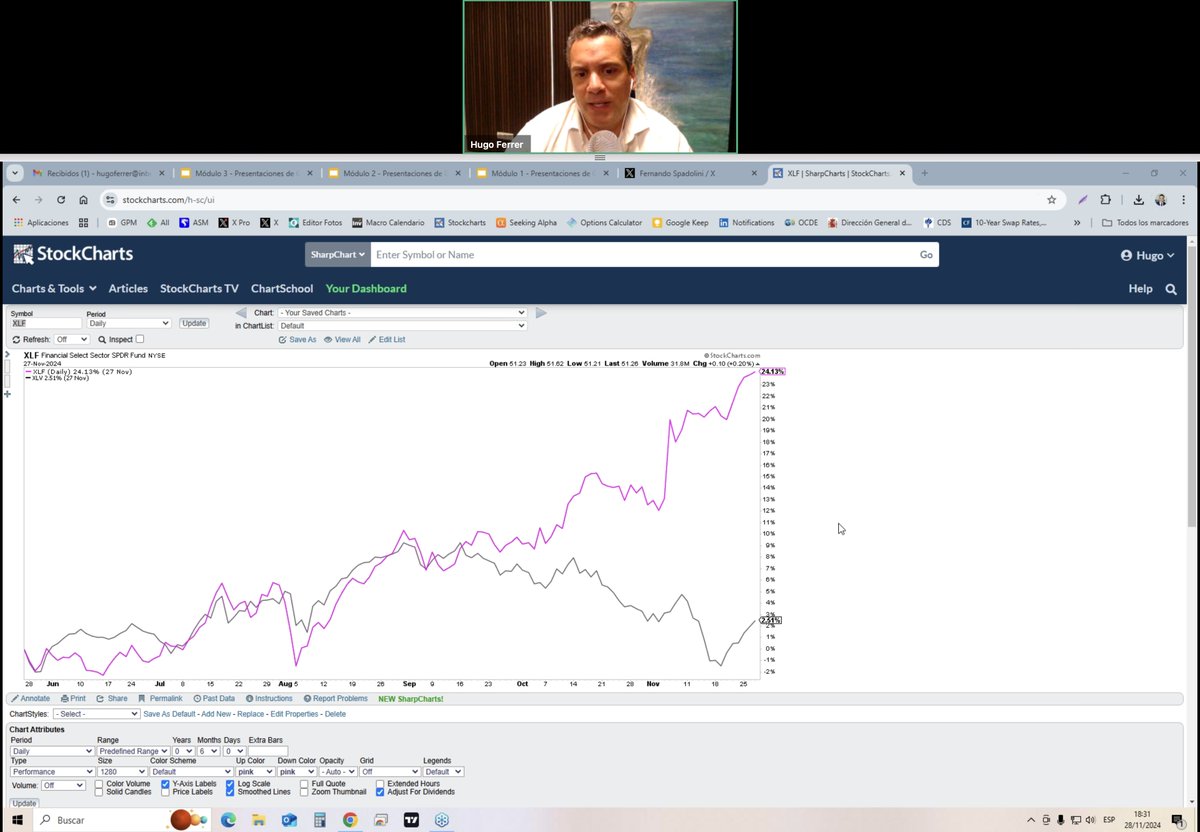
Task: Uncheck Y-Axis Labels
Action: point(165,784)
